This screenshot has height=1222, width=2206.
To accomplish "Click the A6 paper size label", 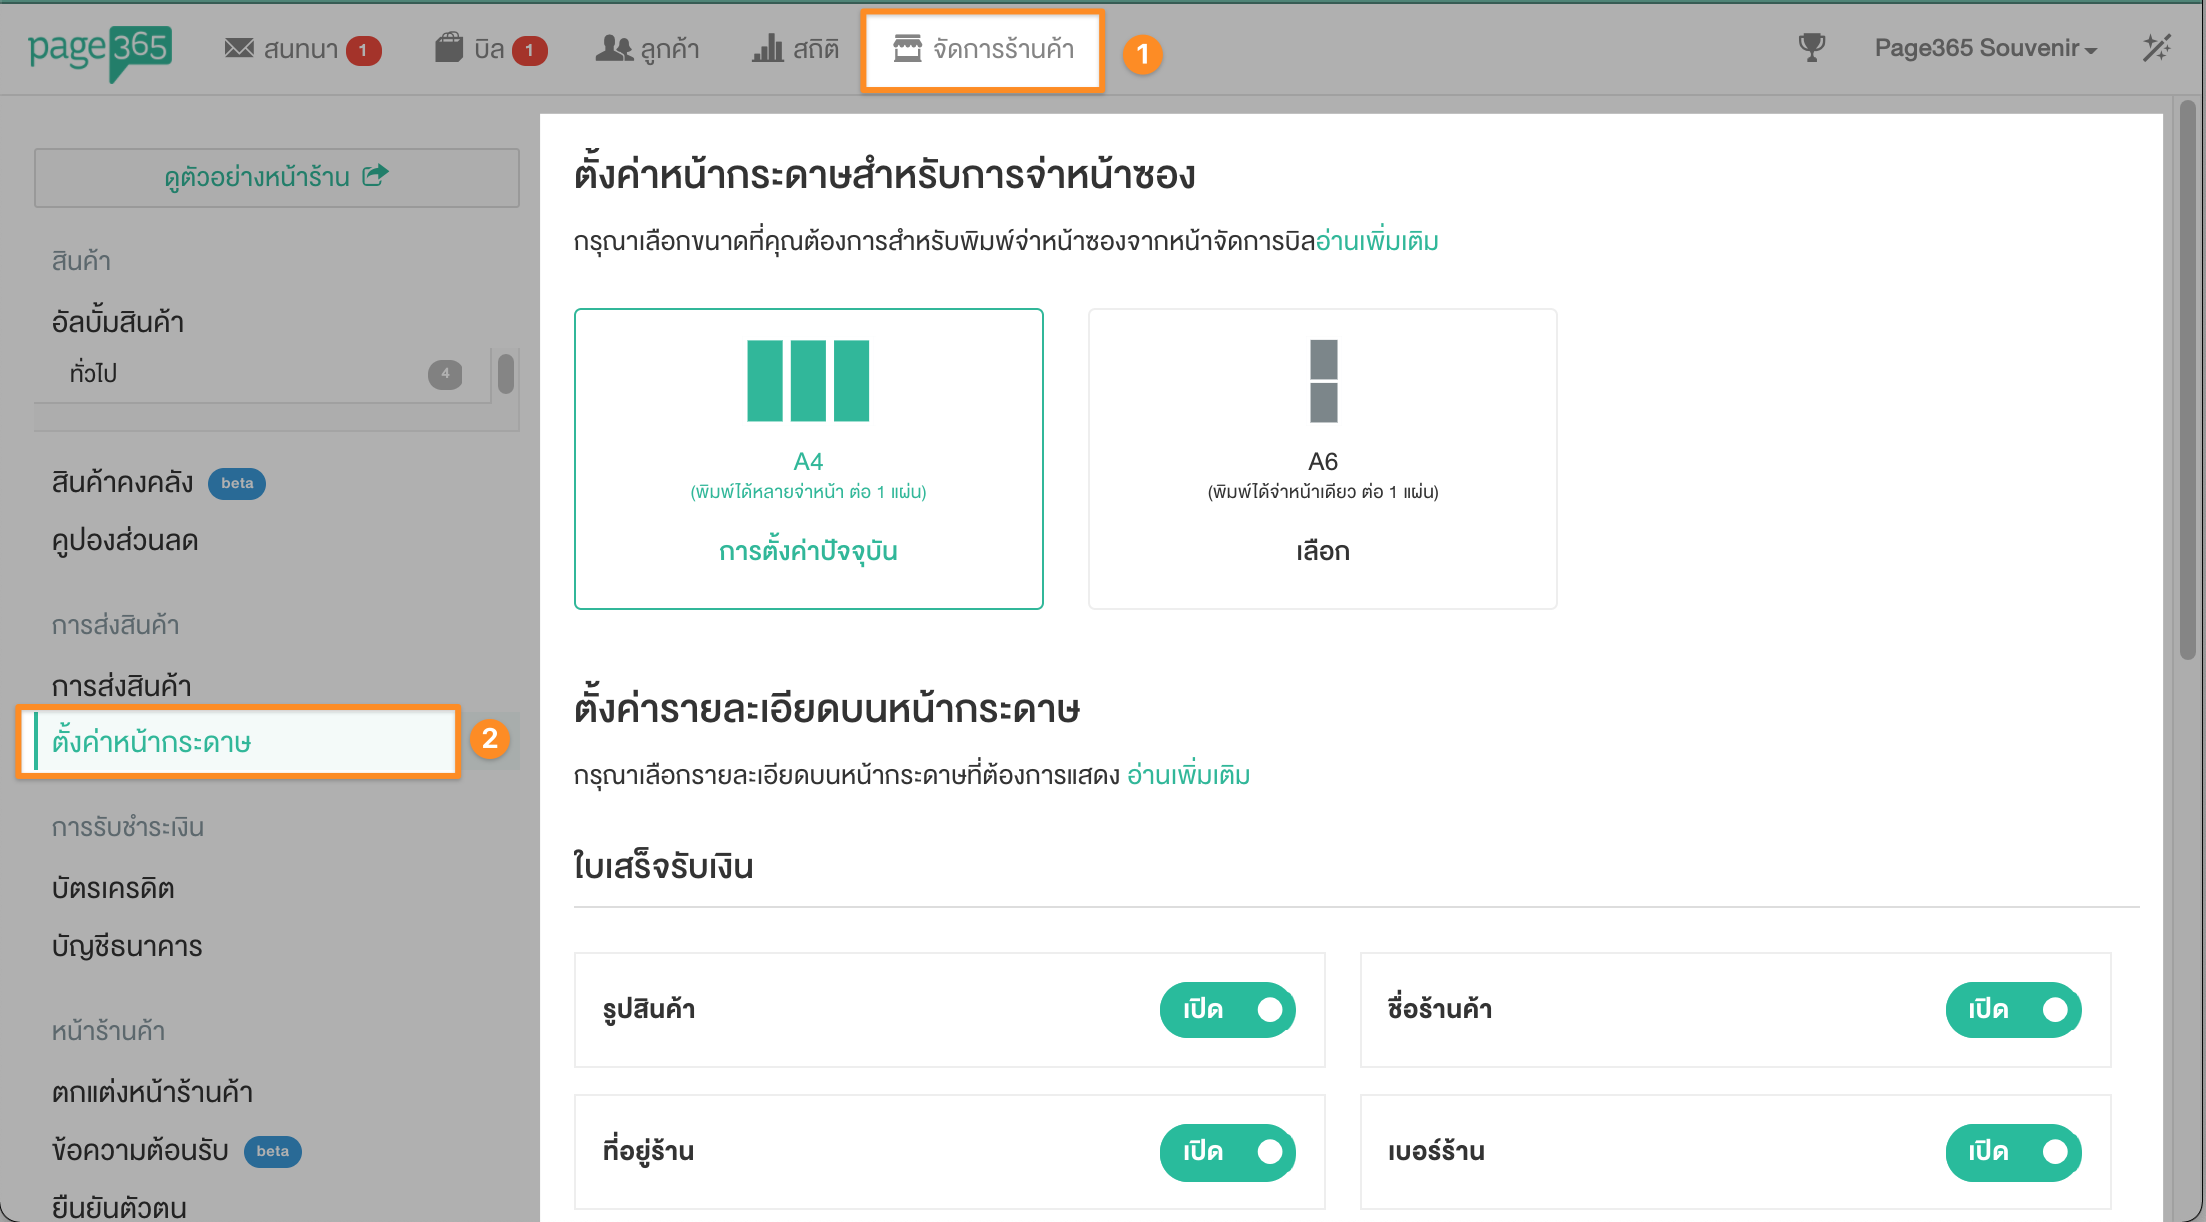I will pyautogui.click(x=1323, y=461).
